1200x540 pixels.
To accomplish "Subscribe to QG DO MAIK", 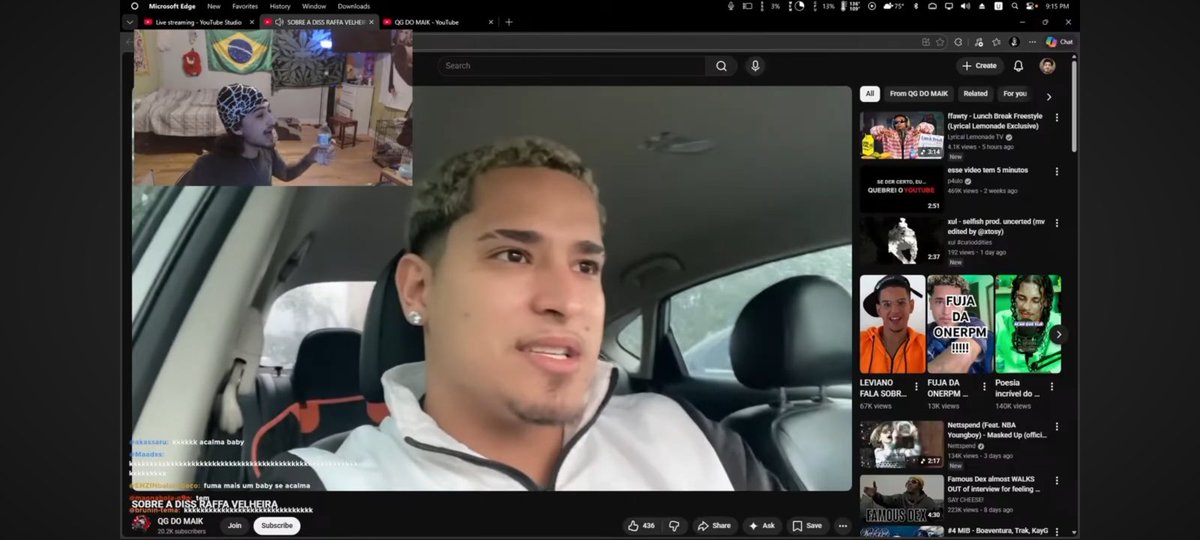I will click(x=277, y=525).
